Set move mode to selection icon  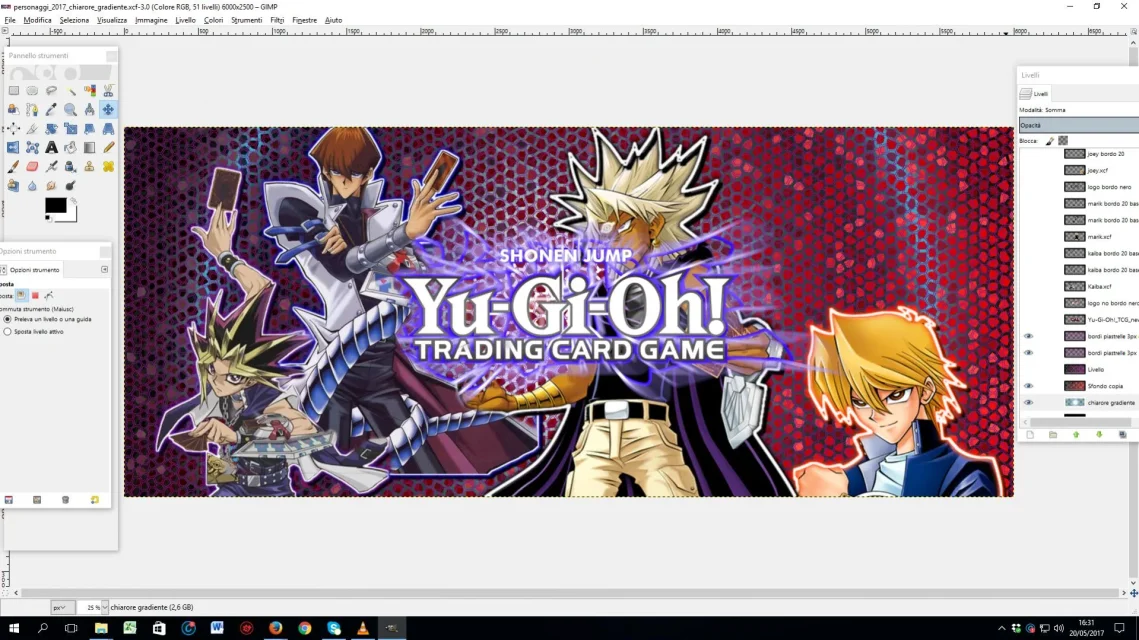[x=35, y=296]
